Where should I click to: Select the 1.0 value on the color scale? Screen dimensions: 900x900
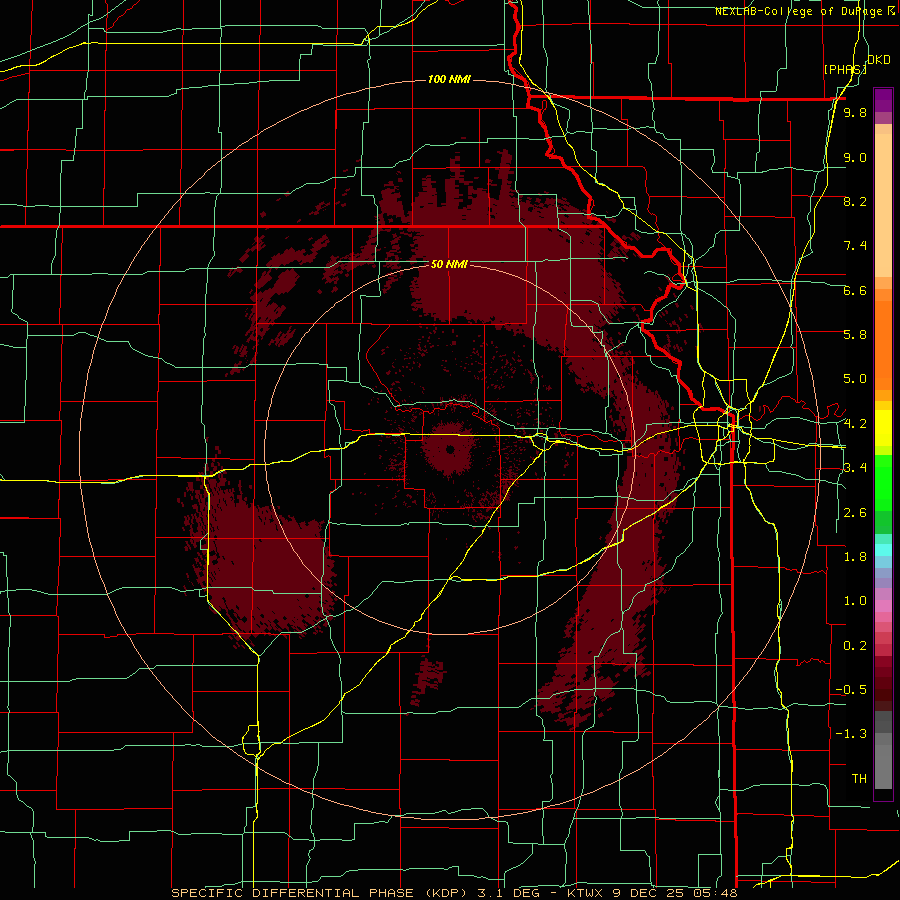coord(855,600)
